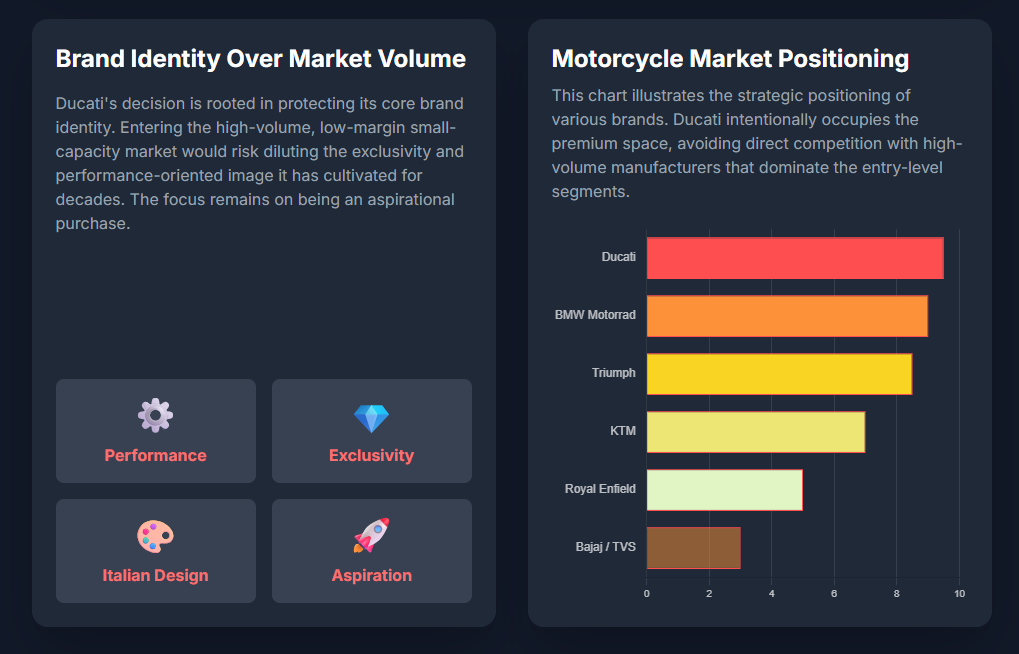Click the Bajaj / TVS axis label
This screenshot has height=654, width=1019.
coord(605,547)
